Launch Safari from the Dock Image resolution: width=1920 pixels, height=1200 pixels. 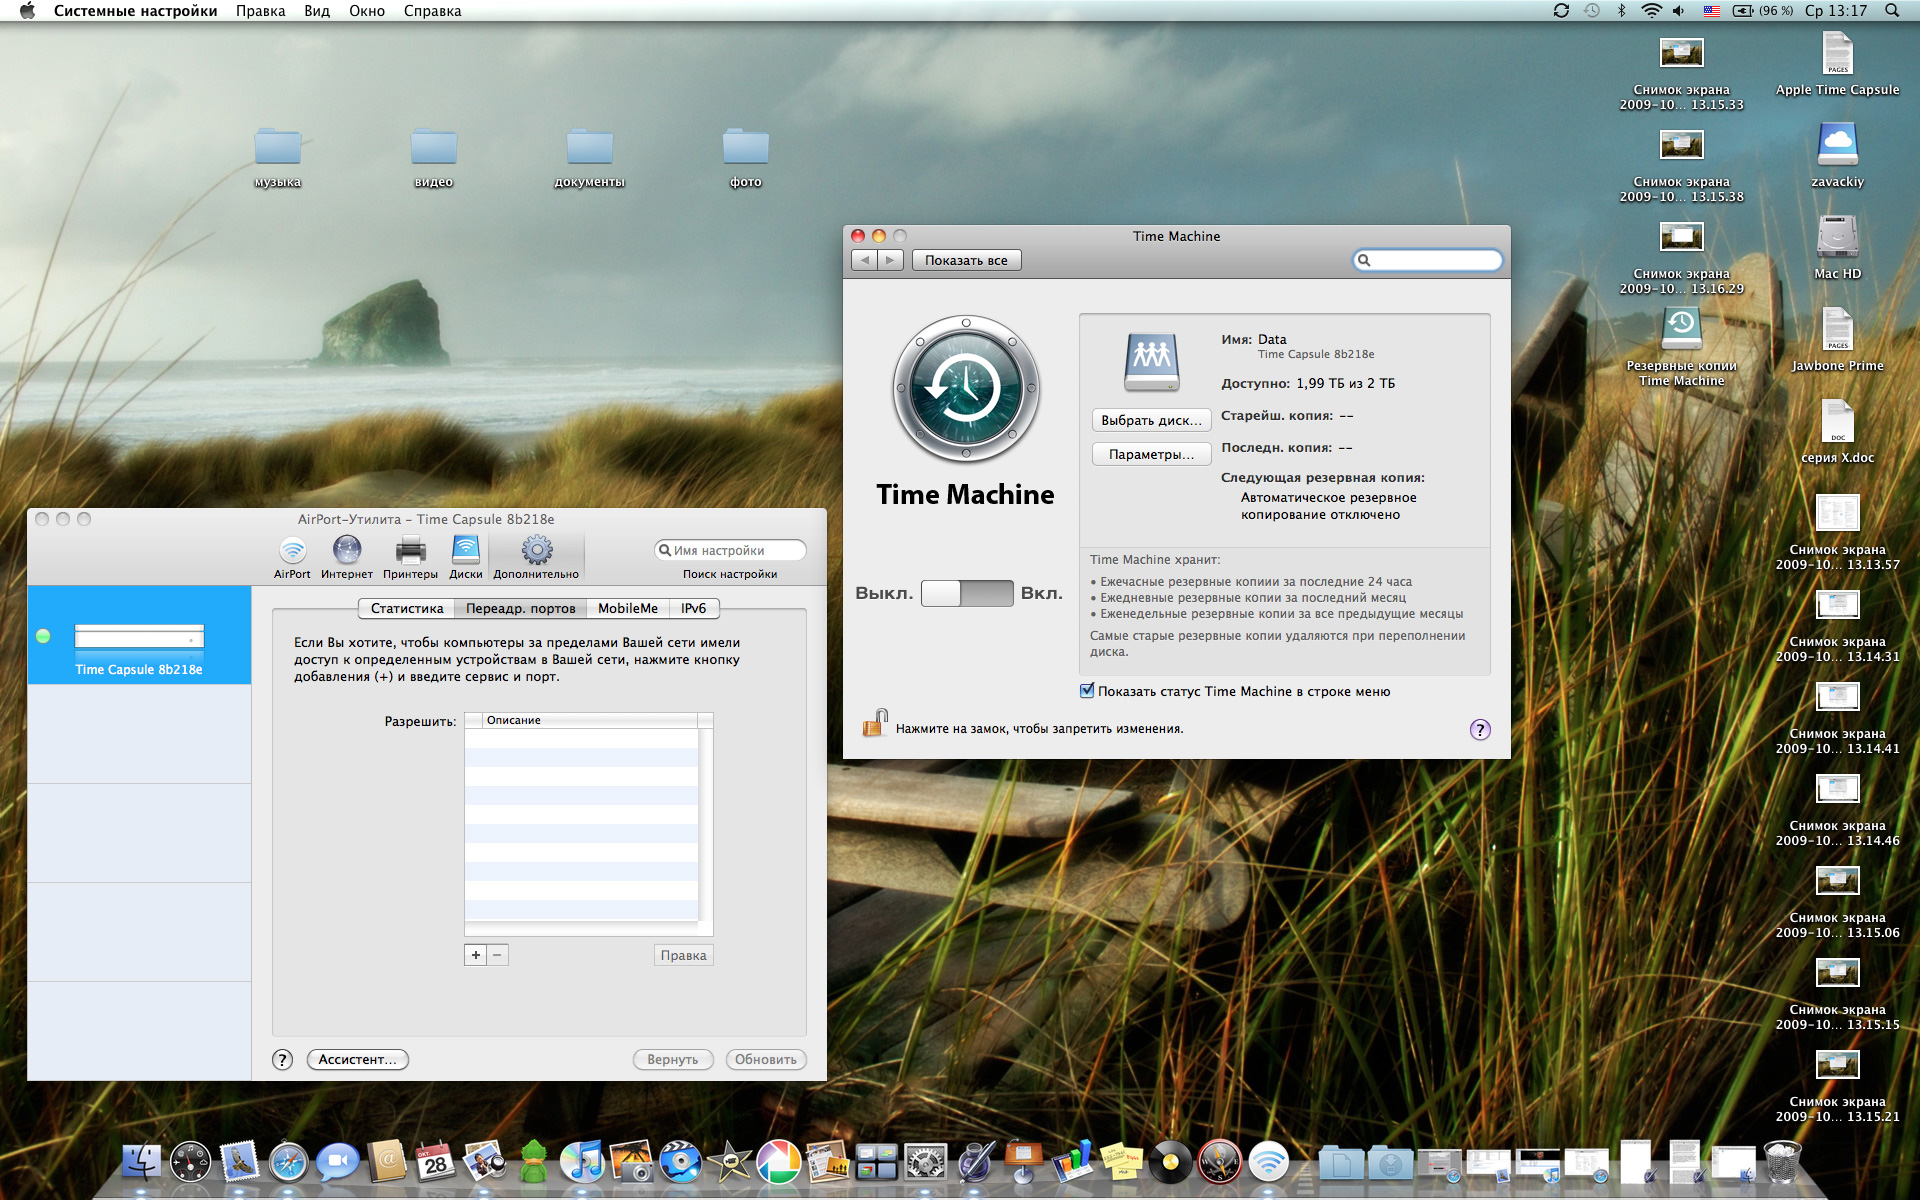[288, 1162]
